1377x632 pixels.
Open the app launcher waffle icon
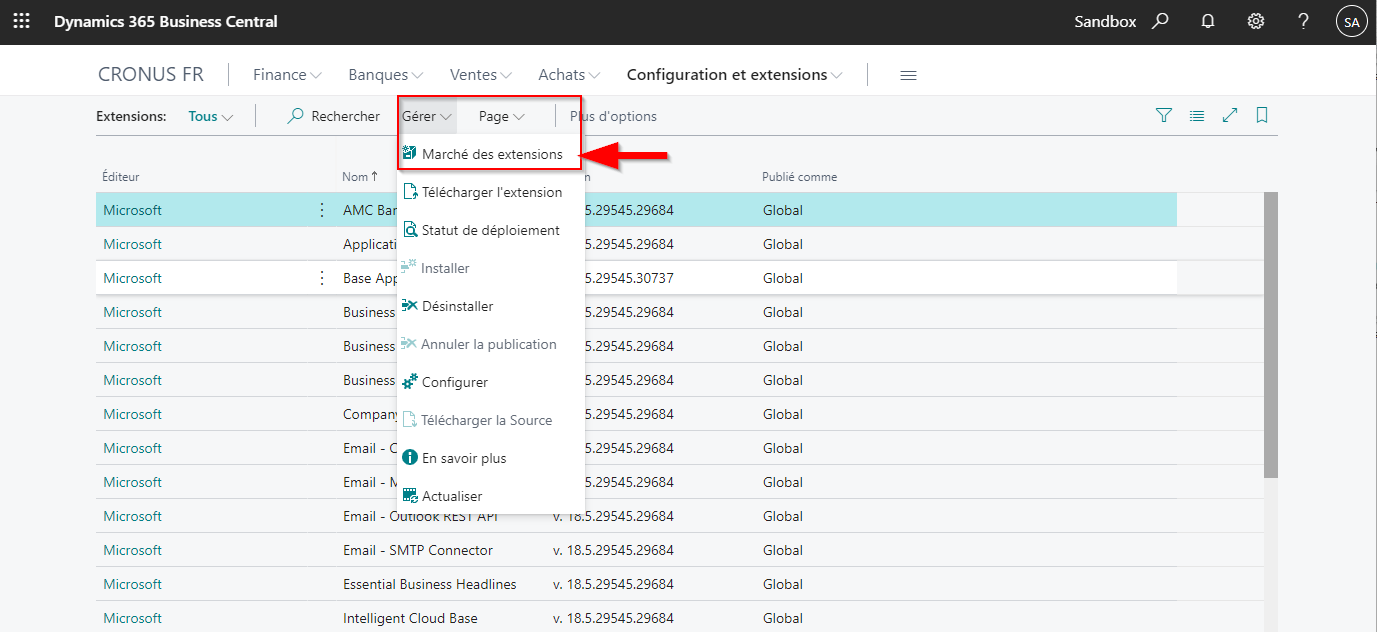coord(21,21)
